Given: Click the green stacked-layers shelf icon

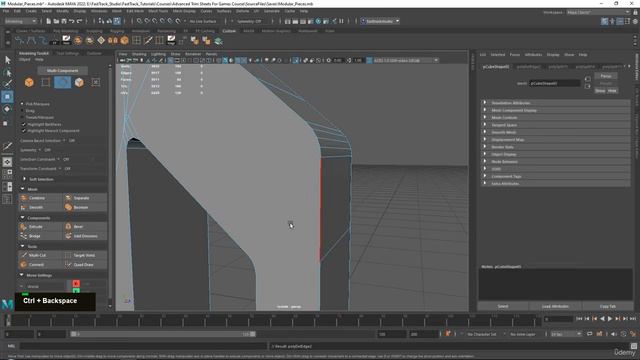Looking at the screenshot, I should click(x=218, y=40).
